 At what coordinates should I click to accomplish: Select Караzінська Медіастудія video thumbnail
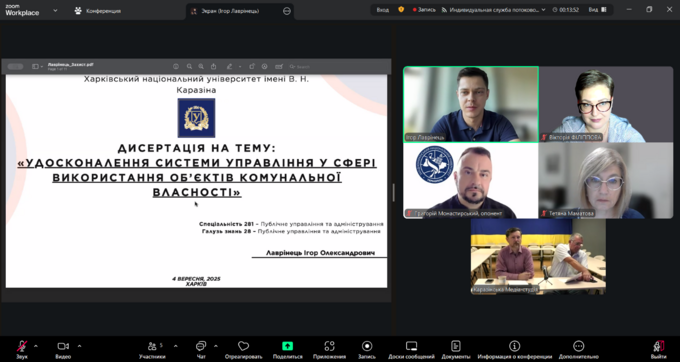(x=538, y=257)
